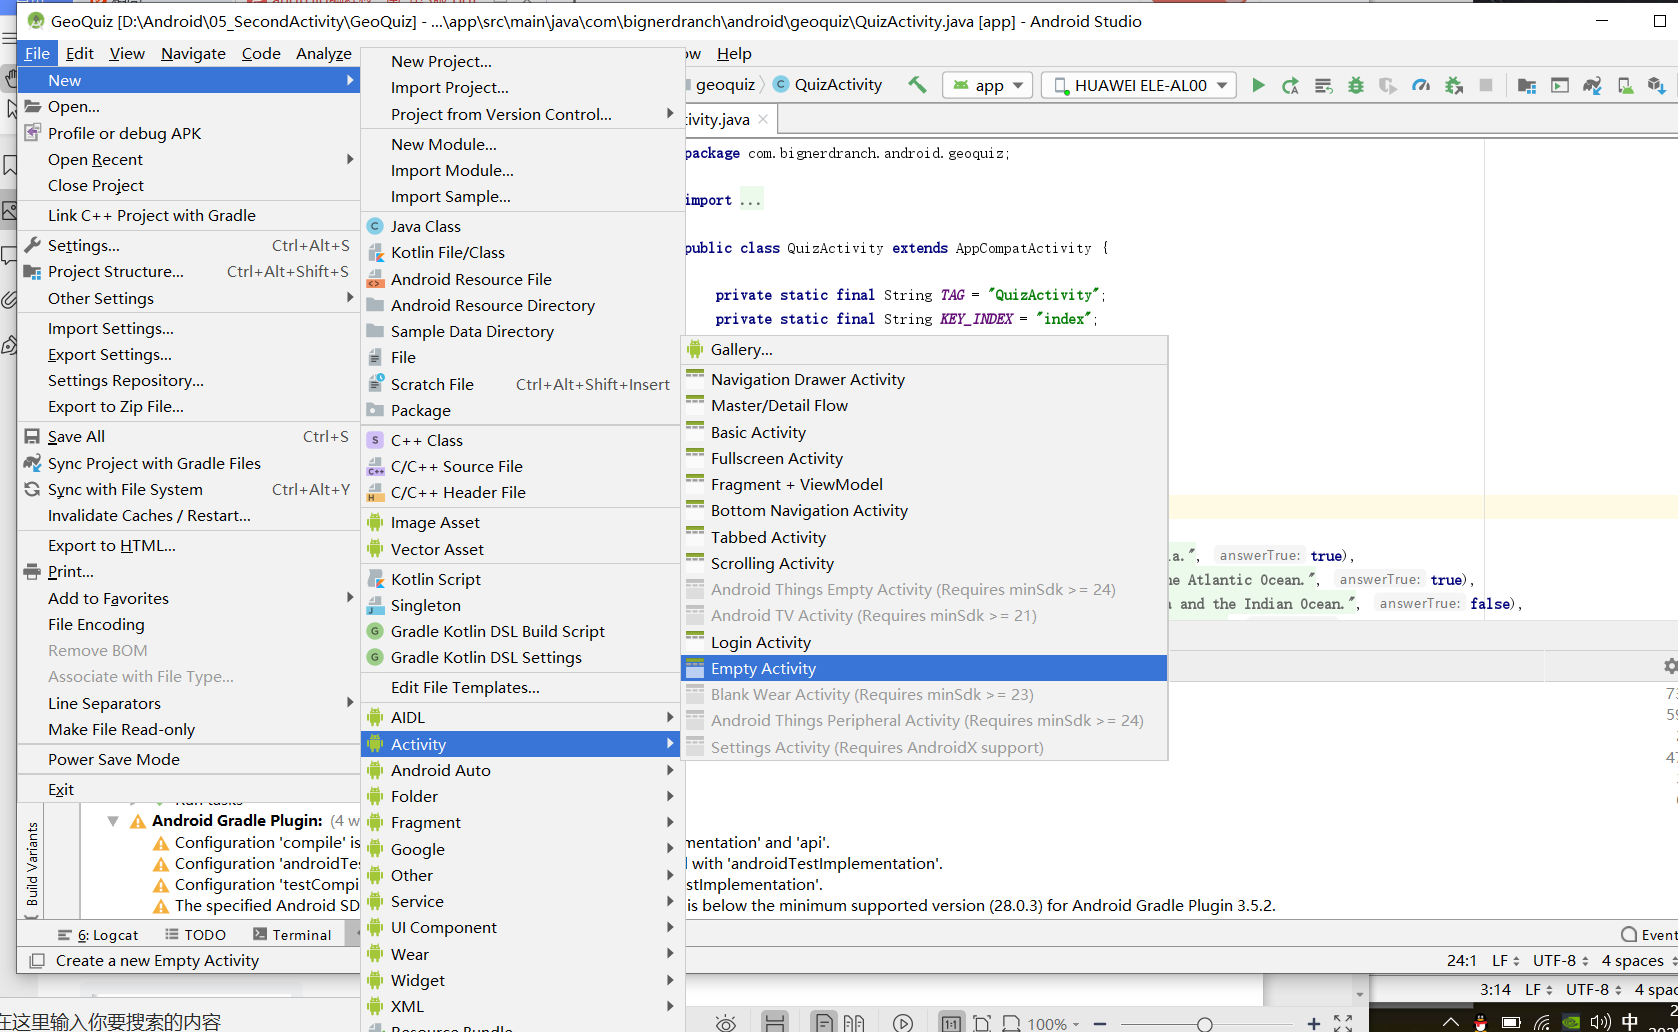Image resolution: width=1678 pixels, height=1032 pixels.
Task: Select Vector Asset entry
Action: click(x=520, y=549)
